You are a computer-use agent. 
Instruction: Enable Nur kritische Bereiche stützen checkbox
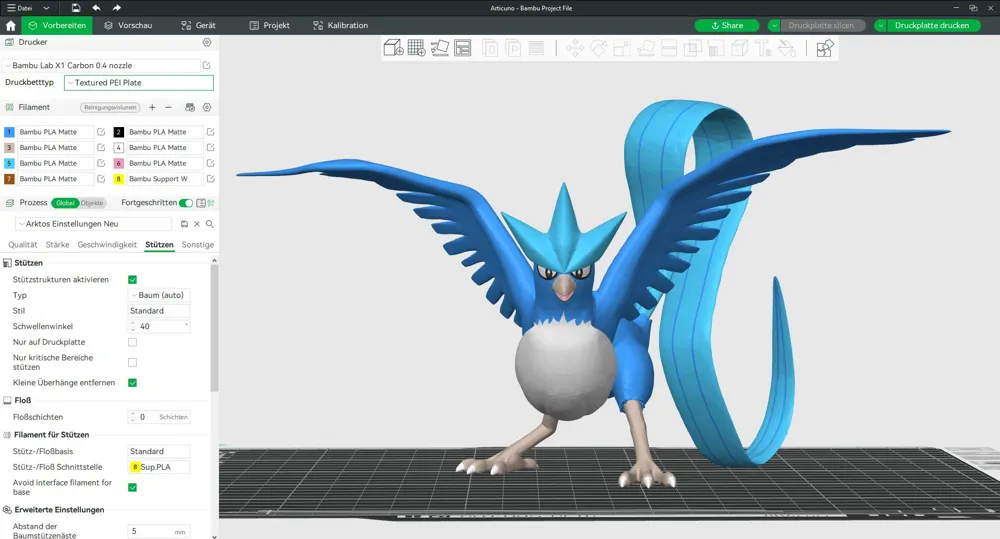pos(133,362)
